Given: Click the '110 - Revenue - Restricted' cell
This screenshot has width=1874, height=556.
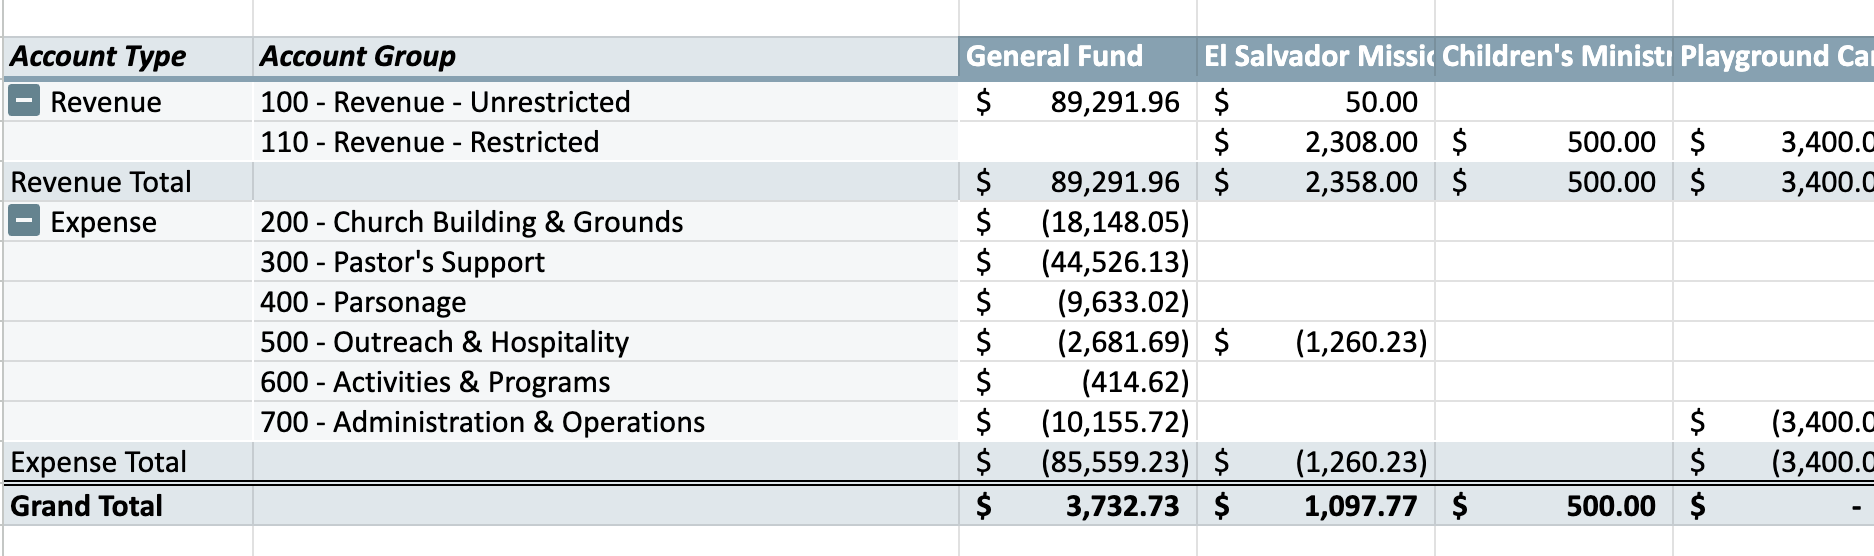Looking at the screenshot, I should point(430,142).
